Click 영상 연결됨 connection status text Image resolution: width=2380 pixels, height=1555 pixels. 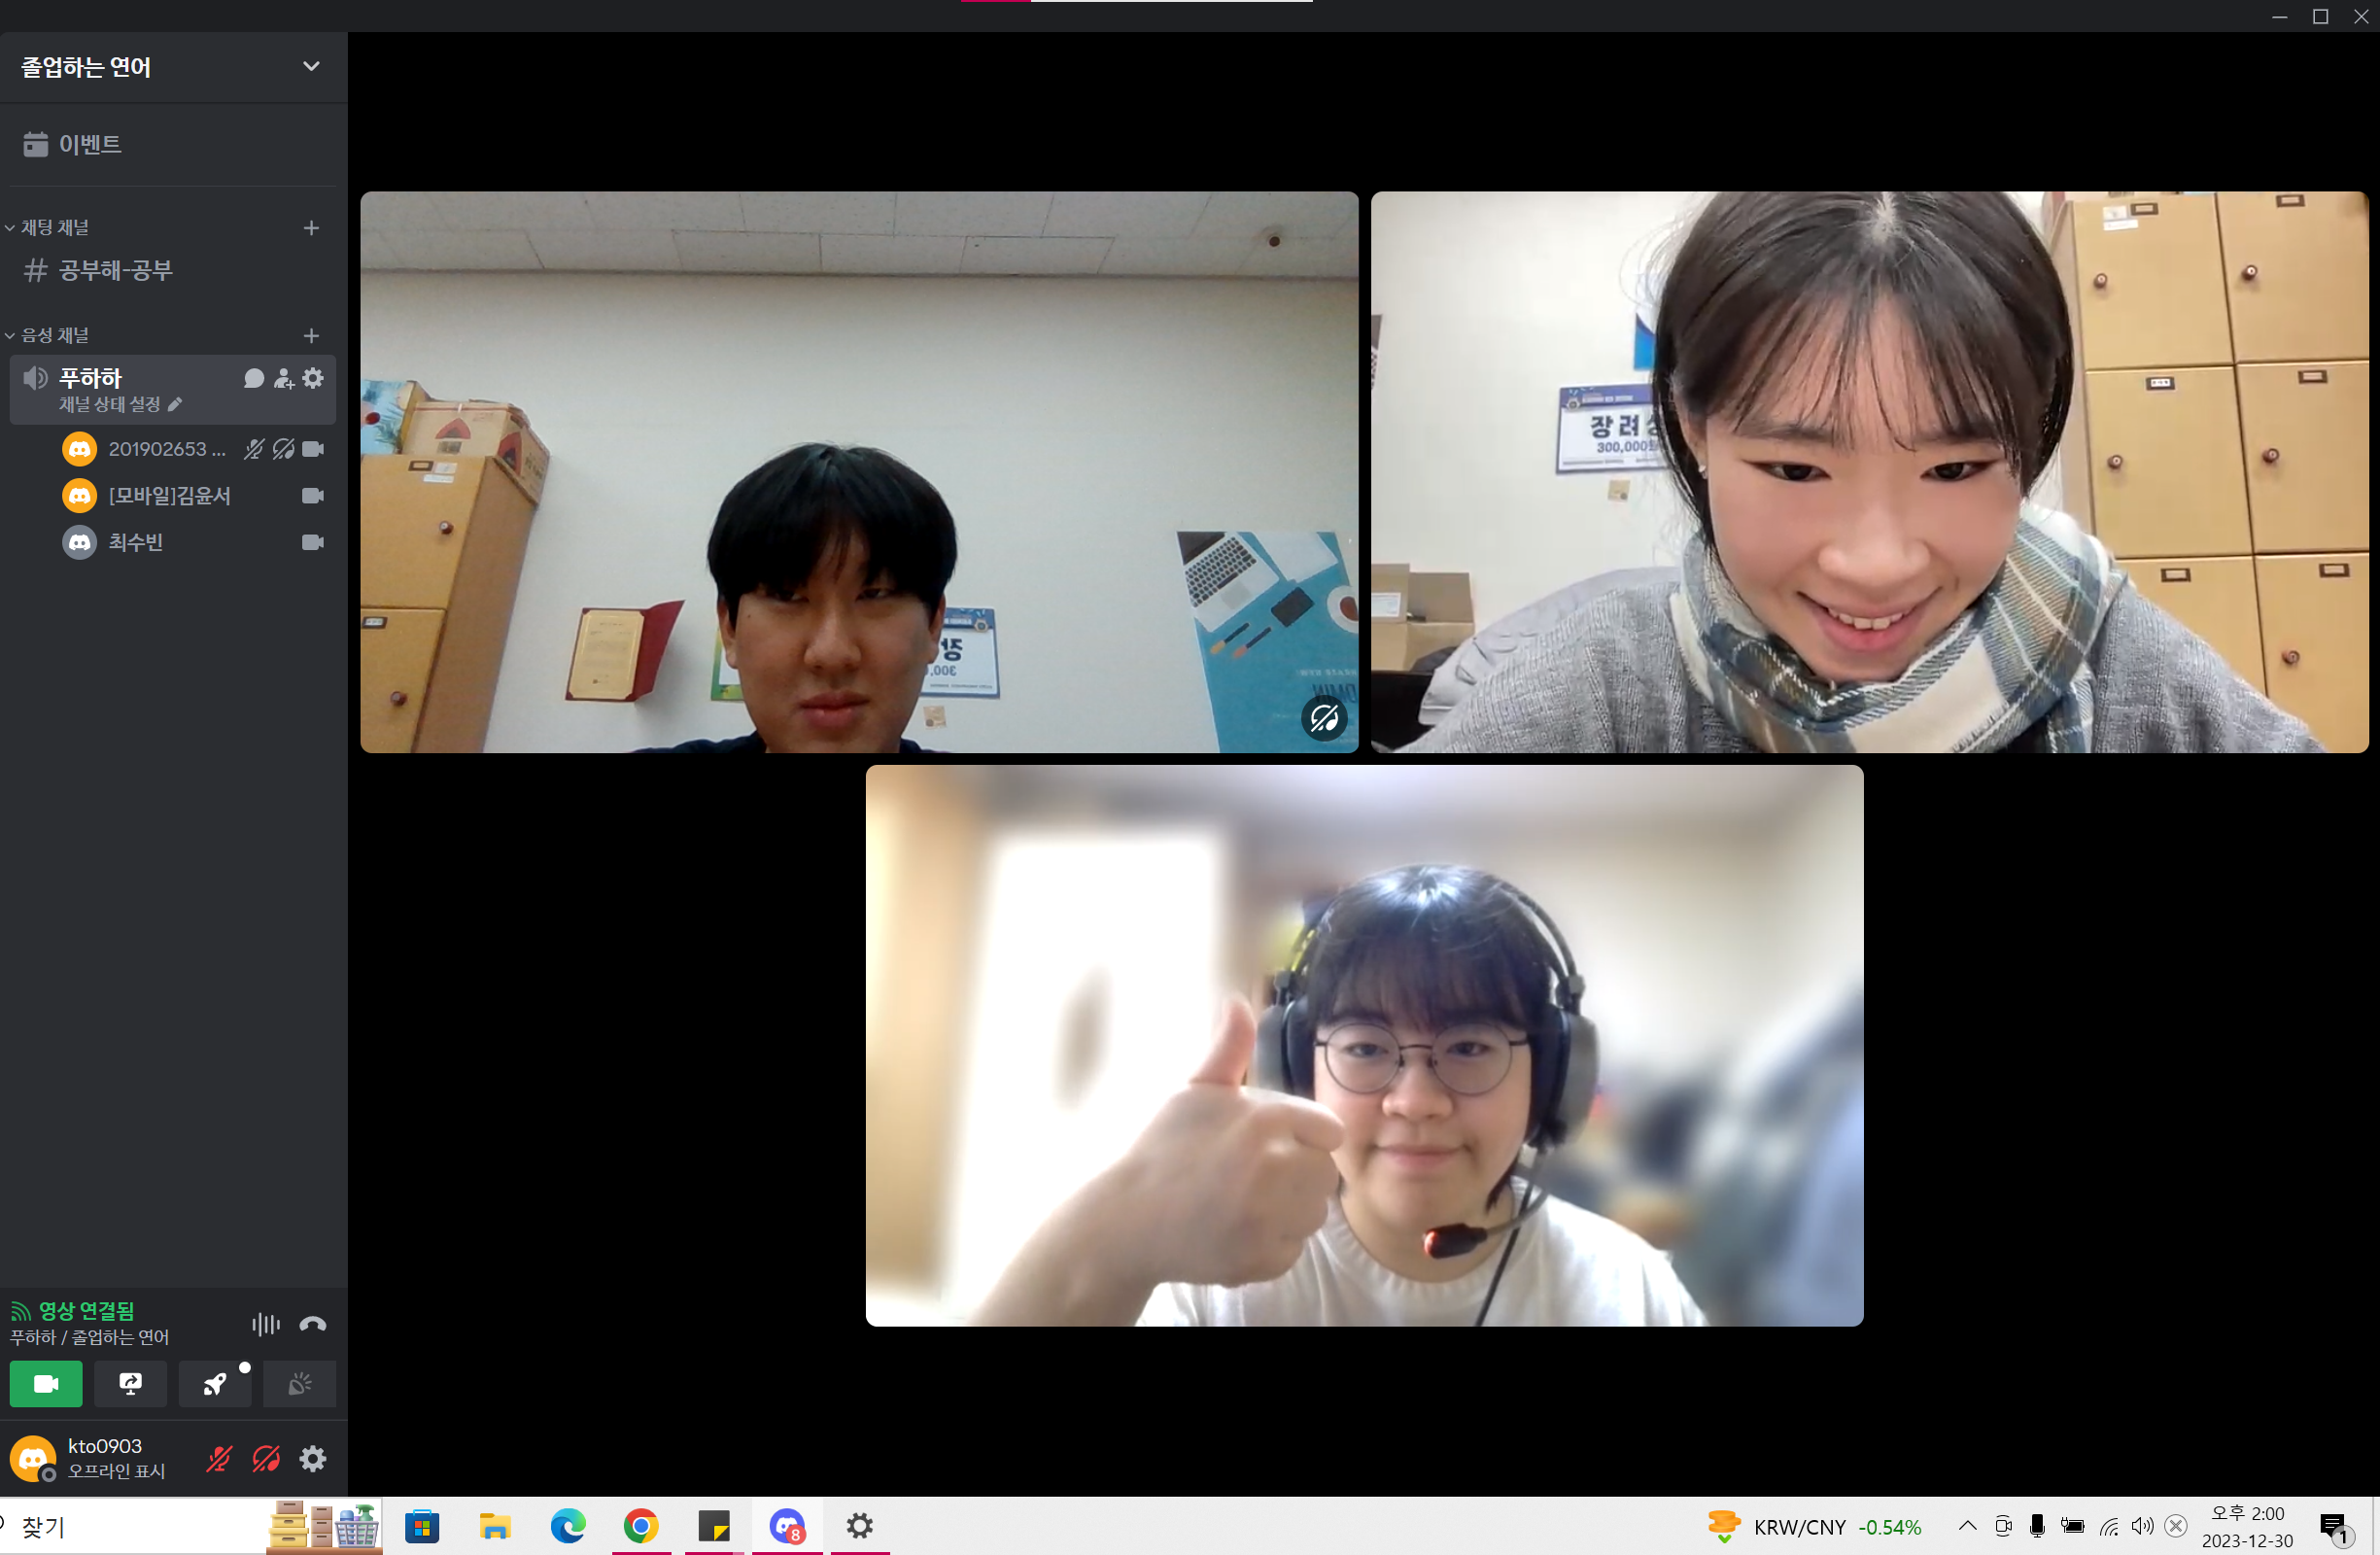(85, 1310)
